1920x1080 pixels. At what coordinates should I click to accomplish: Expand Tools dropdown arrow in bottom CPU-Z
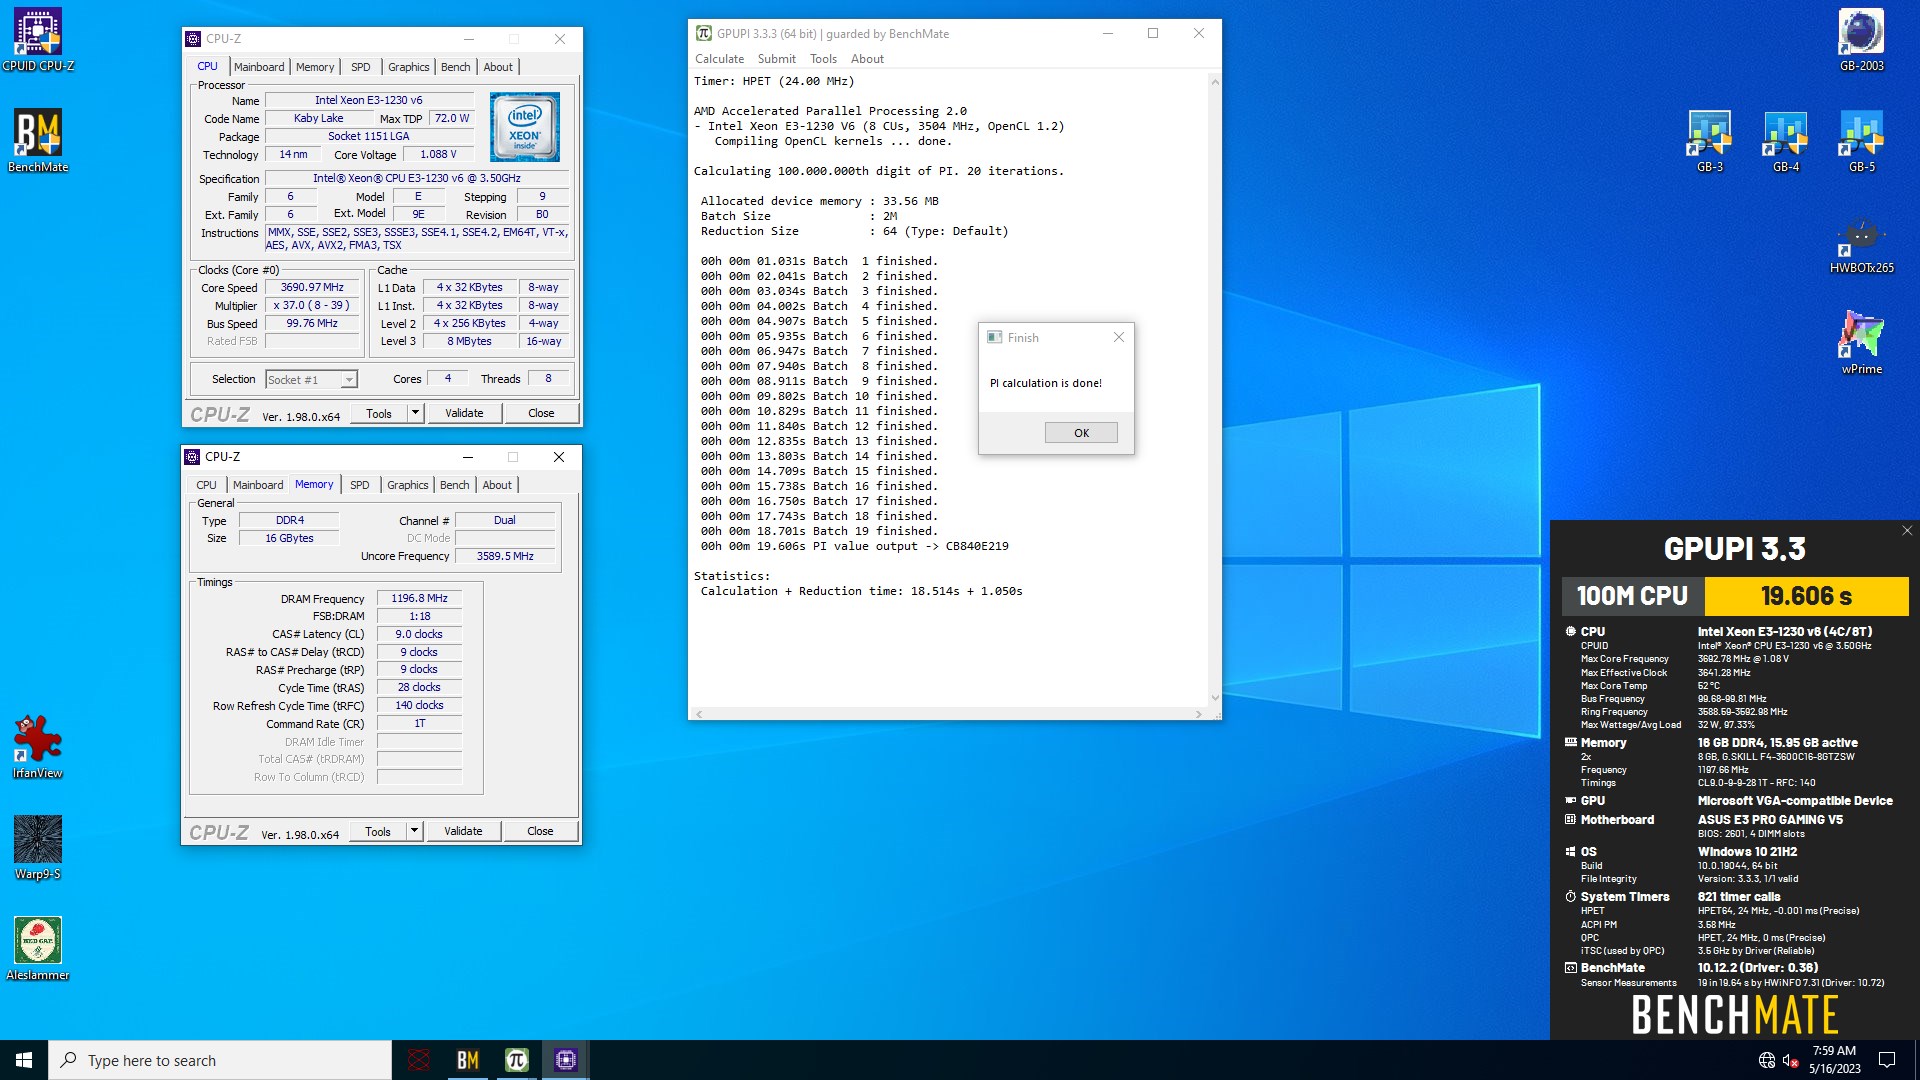(x=414, y=831)
